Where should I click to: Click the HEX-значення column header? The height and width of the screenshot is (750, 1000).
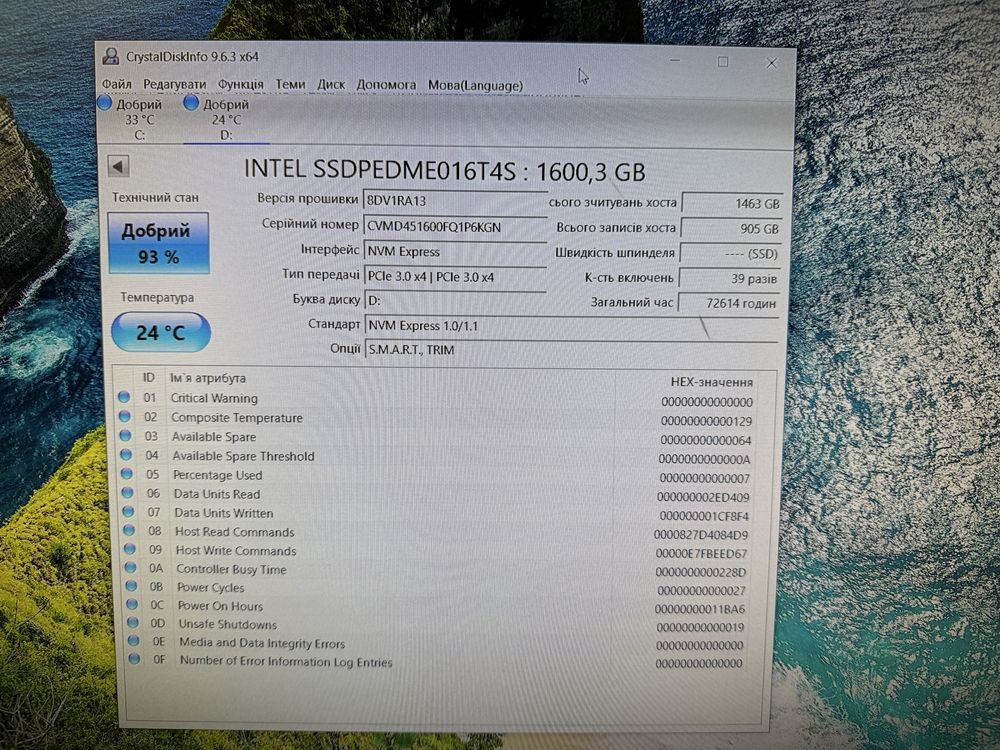pos(712,382)
